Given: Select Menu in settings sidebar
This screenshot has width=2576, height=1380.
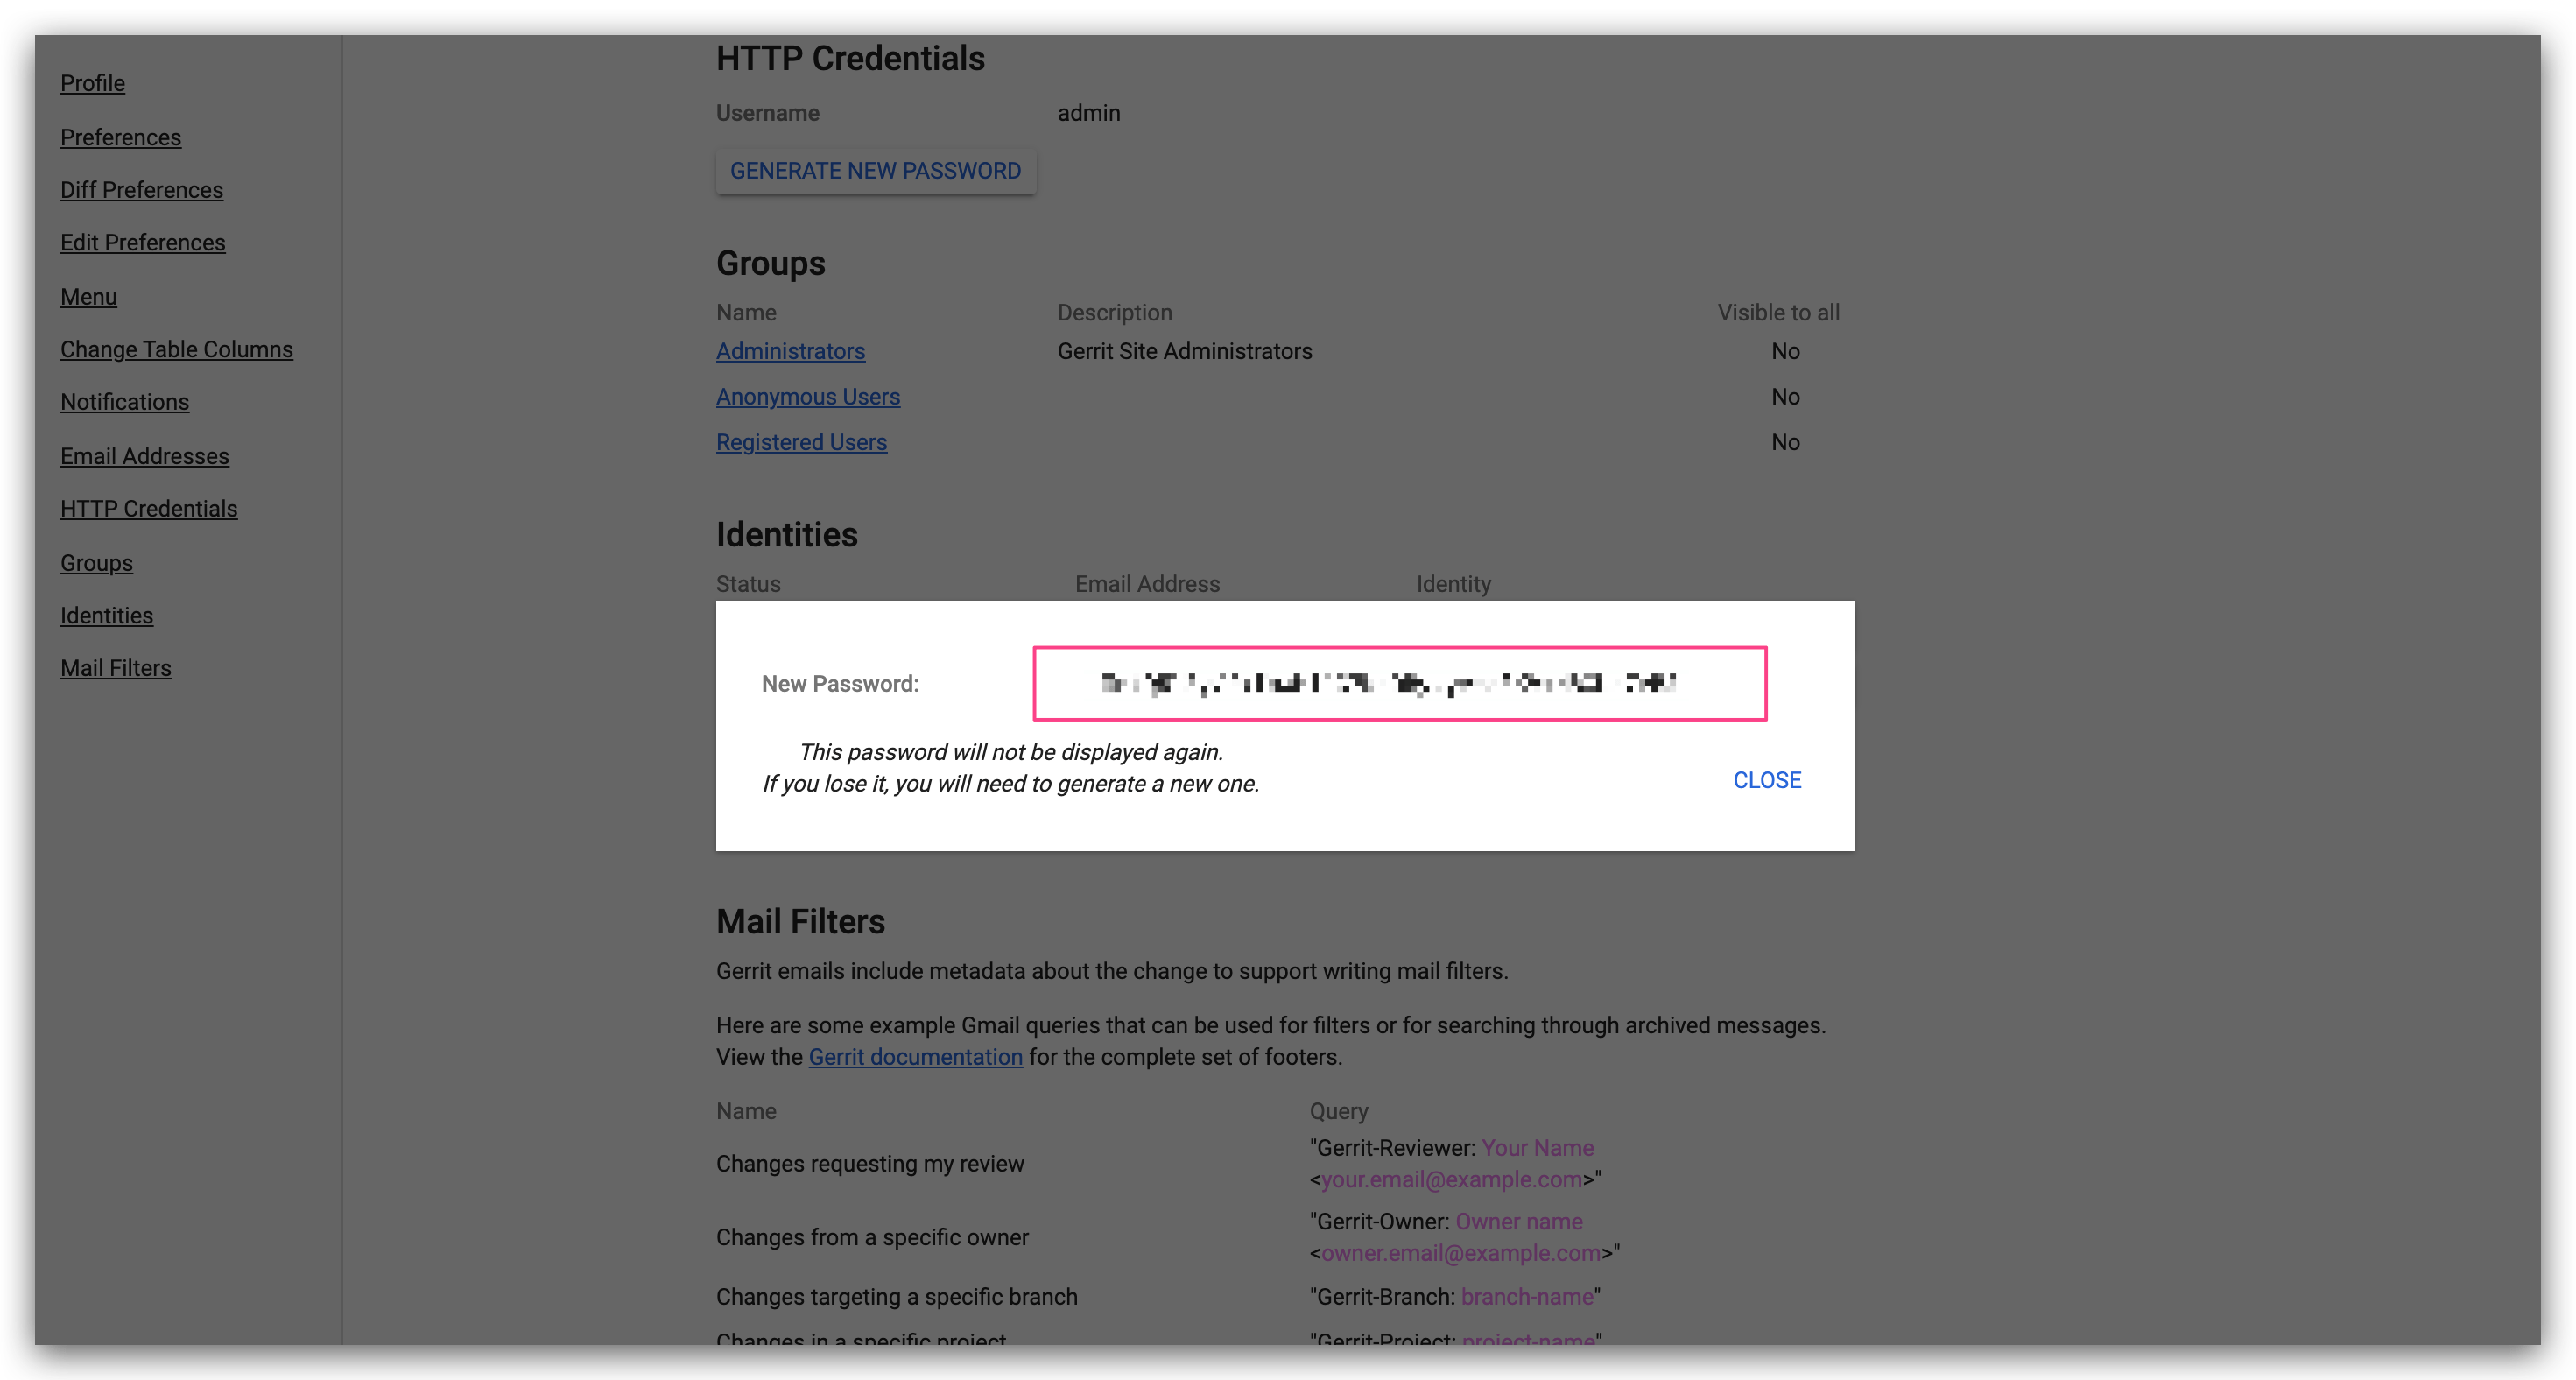Looking at the screenshot, I should pyautogui.click(x=88, y=297).
